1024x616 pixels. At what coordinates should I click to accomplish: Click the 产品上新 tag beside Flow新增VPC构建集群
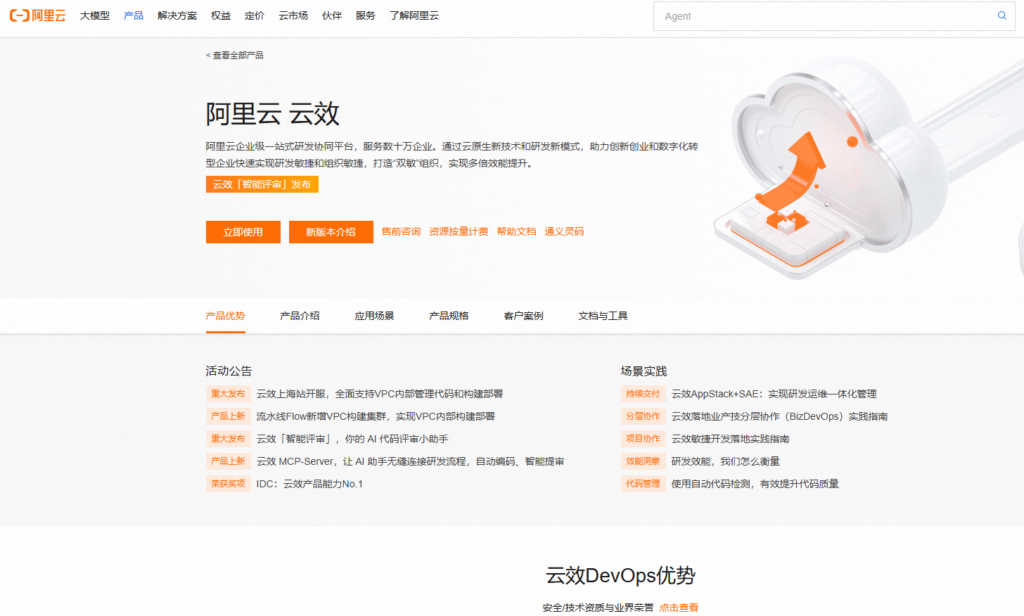pyautogui.click(x=228, y=416)
